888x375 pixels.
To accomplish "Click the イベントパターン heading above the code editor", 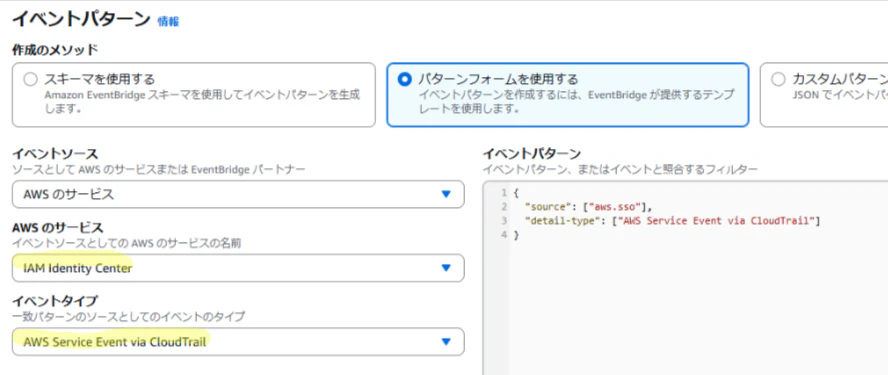I will point(532,154).
